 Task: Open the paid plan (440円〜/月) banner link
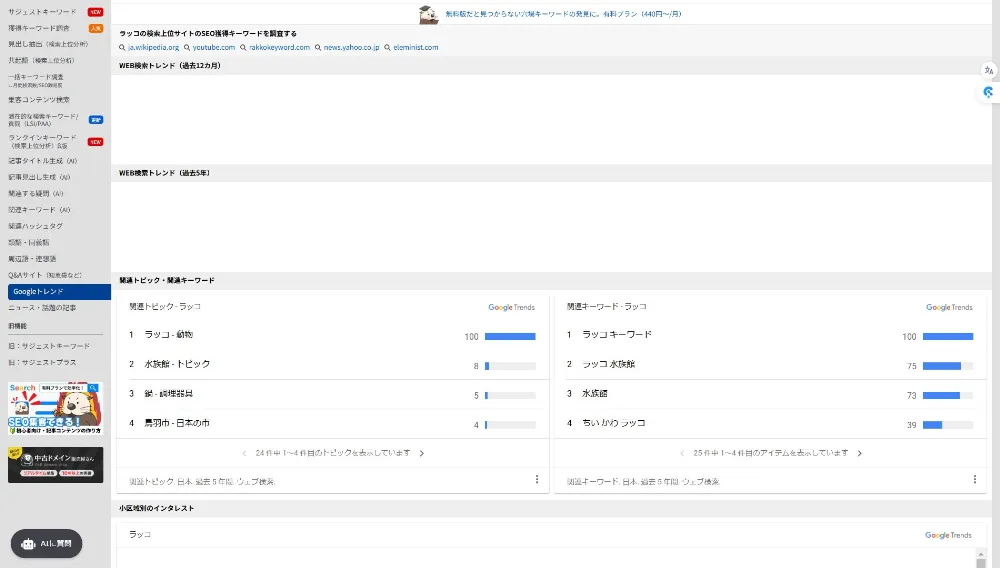(563, 14)
